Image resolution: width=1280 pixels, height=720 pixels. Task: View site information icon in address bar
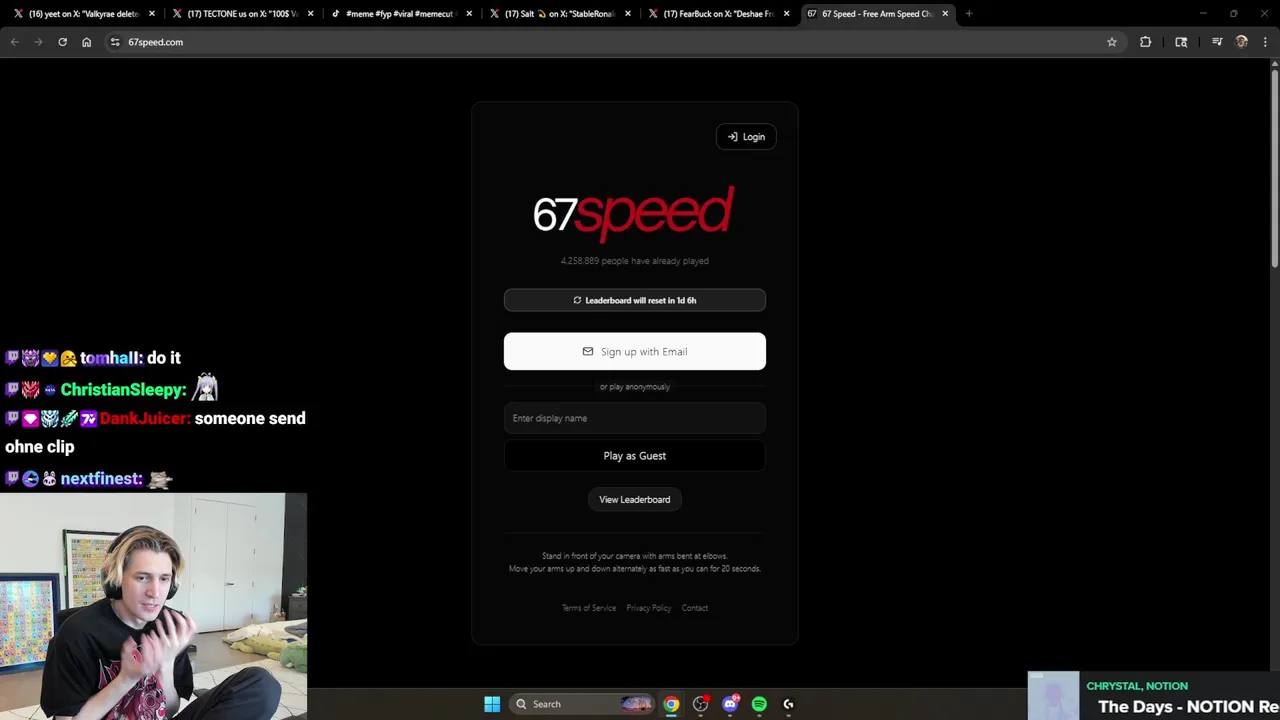point(115,42)
